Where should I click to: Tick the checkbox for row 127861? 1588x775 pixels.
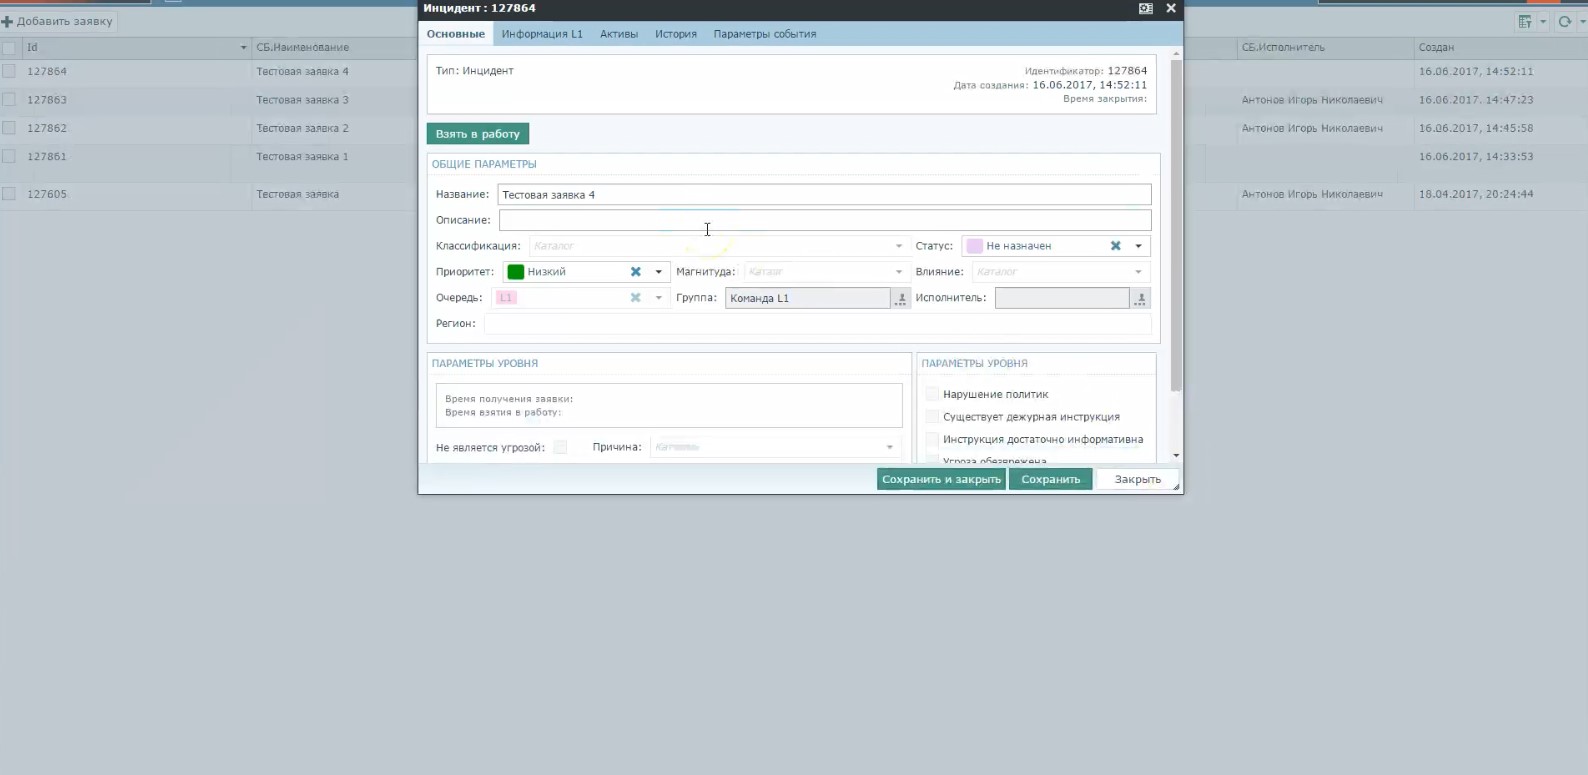[9, 156]
